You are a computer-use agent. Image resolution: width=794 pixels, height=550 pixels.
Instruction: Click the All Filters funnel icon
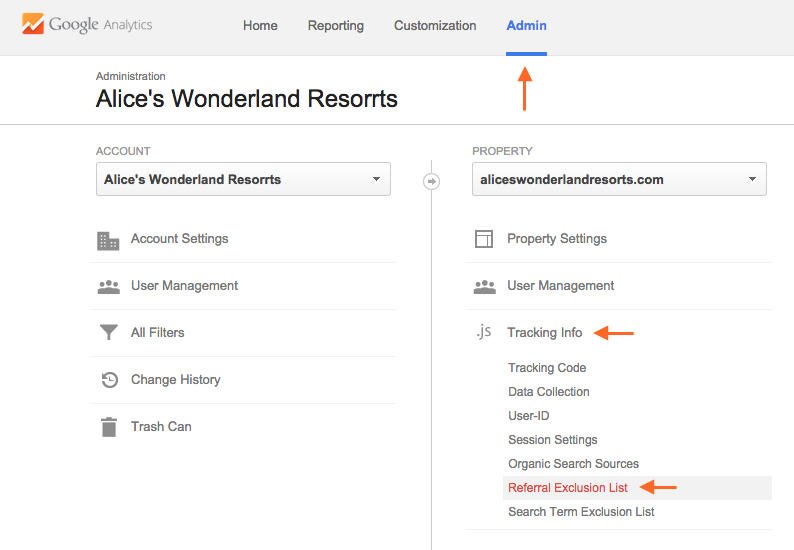pyautogui.click(x=108, y=332)
